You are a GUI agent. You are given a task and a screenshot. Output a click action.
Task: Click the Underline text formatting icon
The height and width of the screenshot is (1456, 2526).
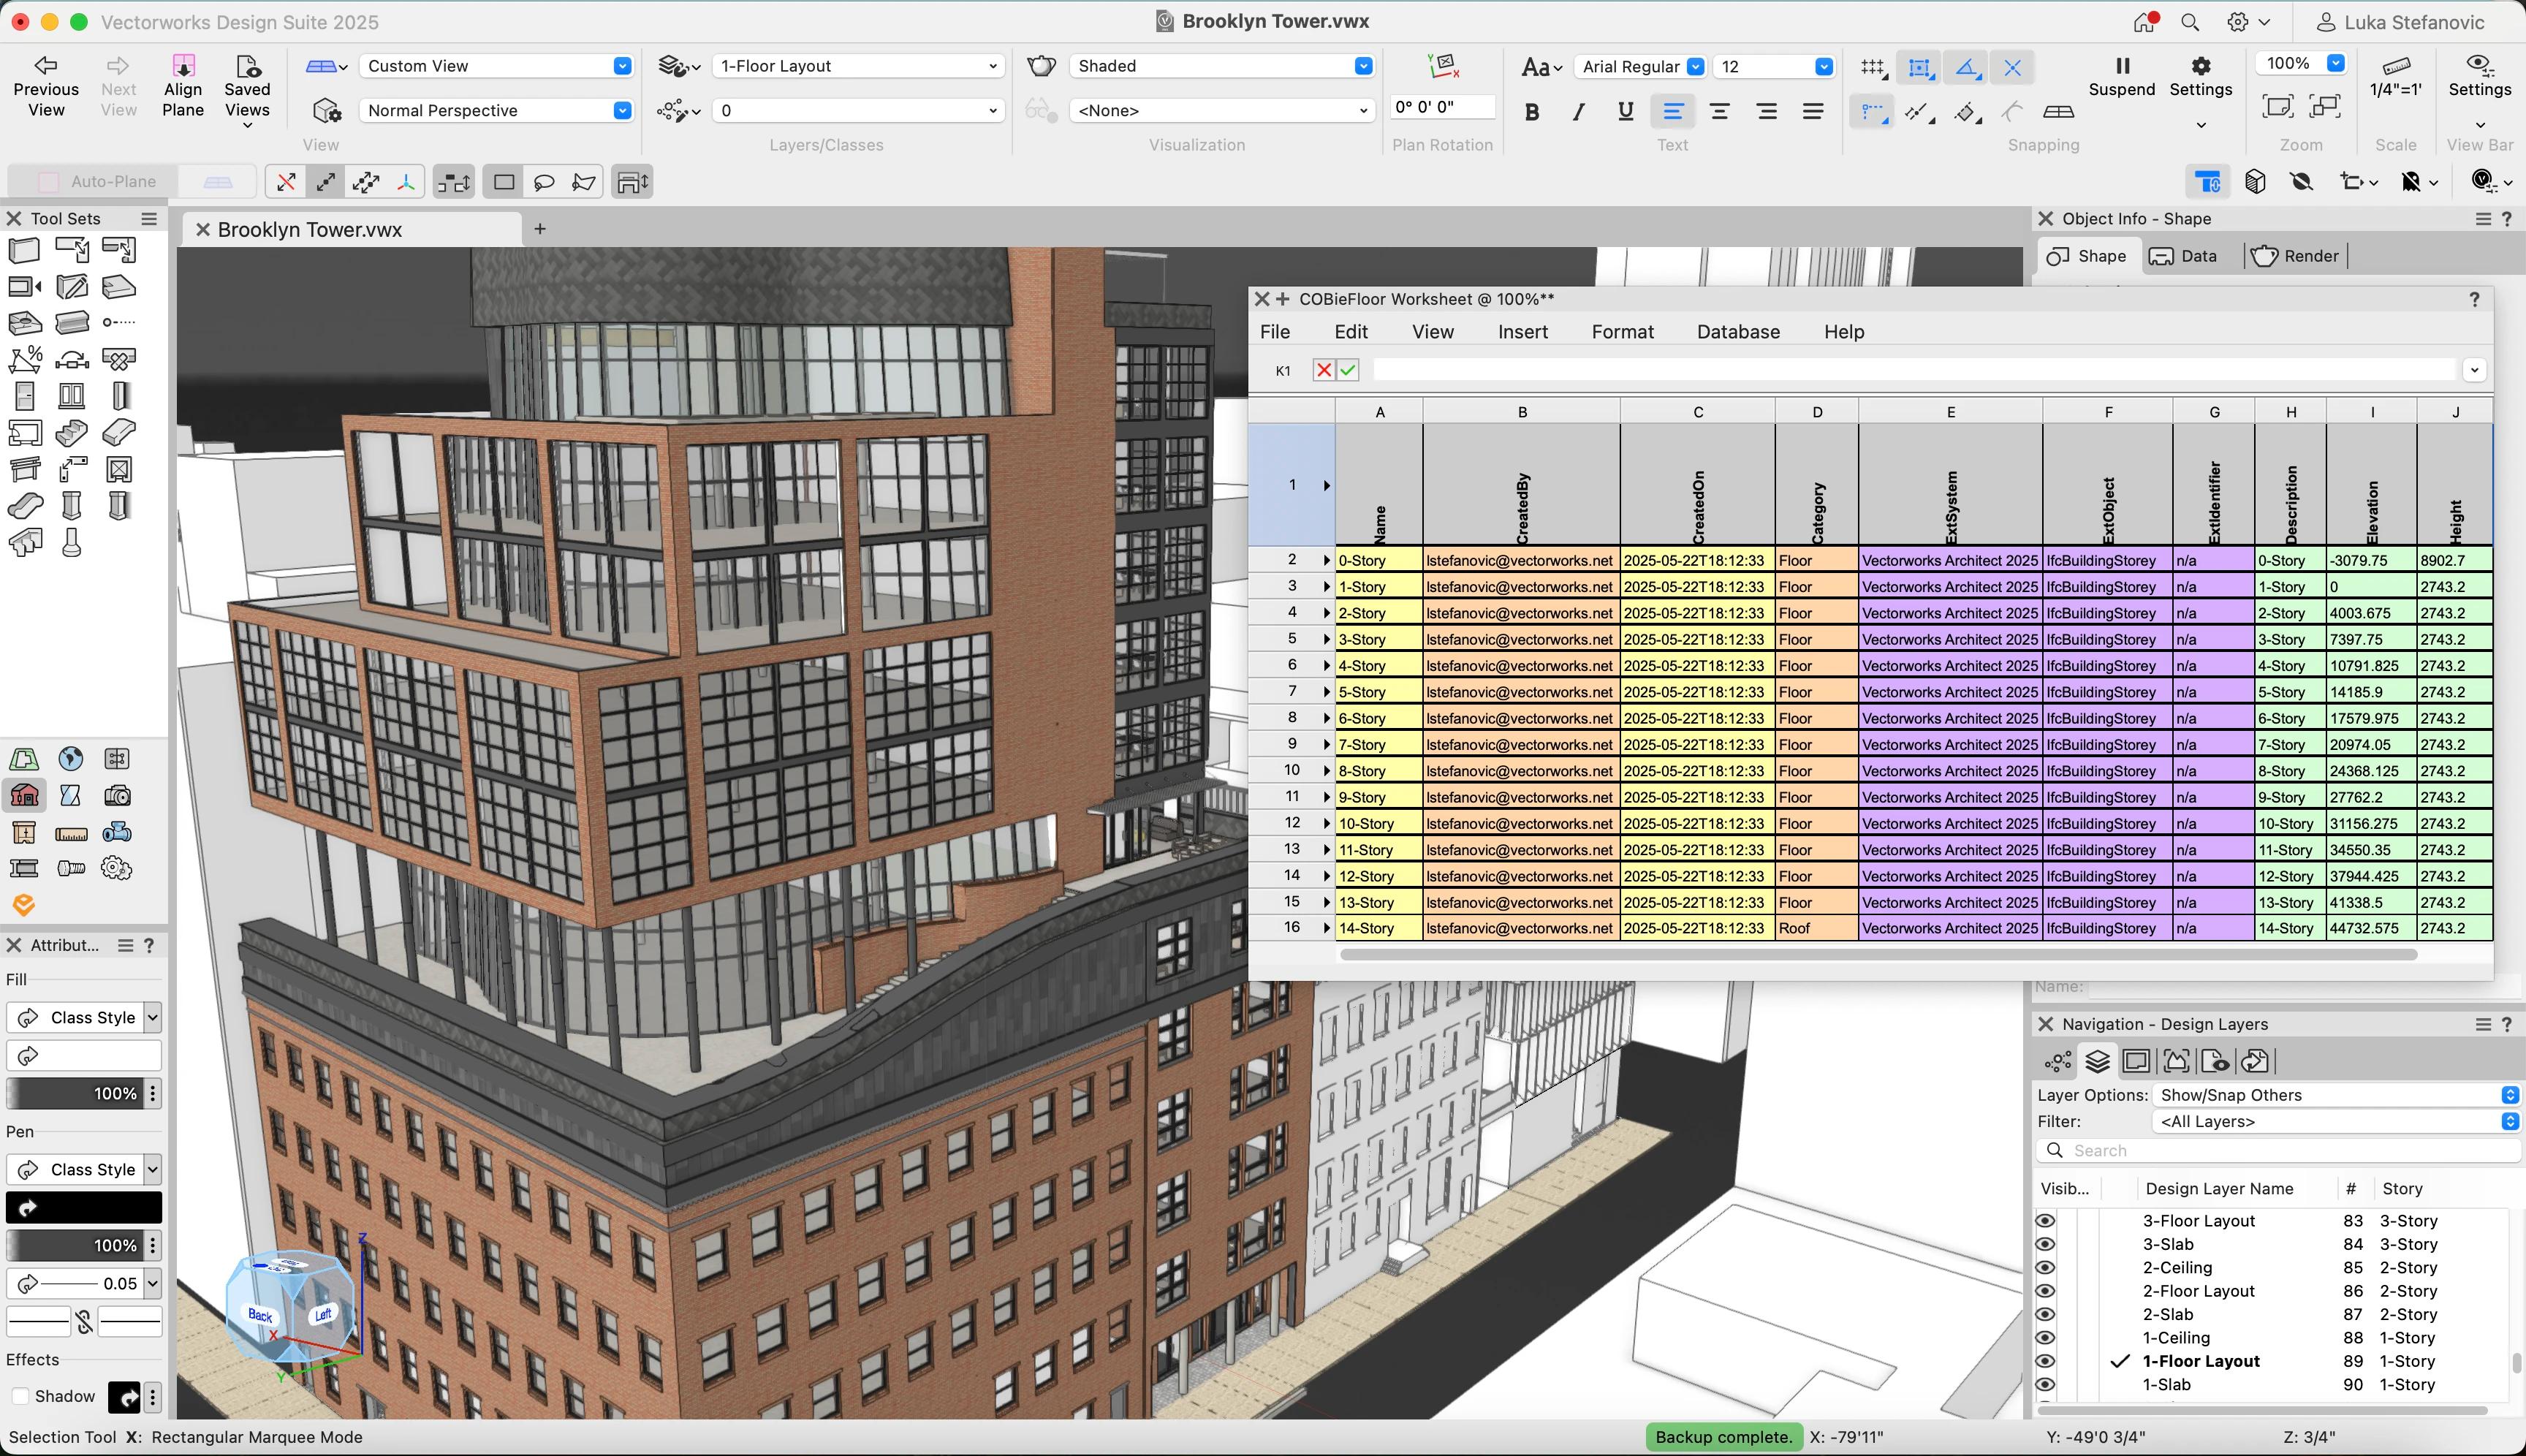point(1625,111)
